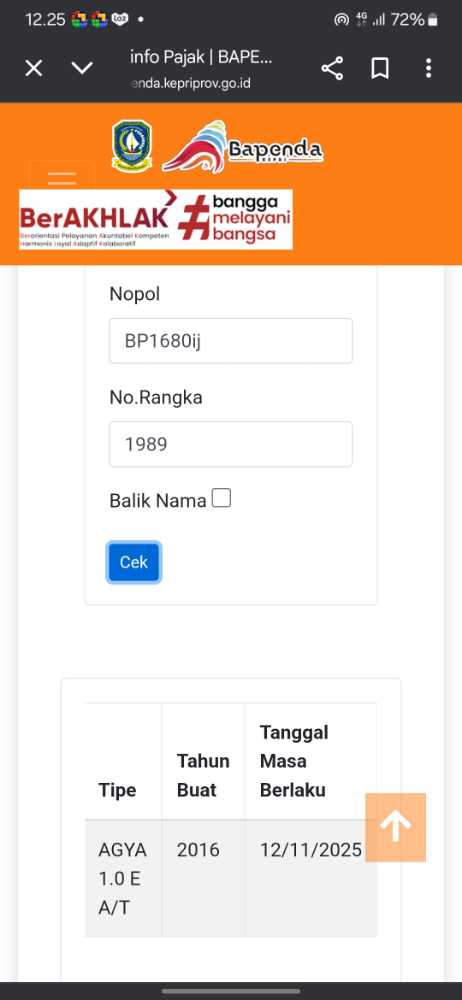
Task: Select the Tahun Buat column header
Action: coord(203,776)
